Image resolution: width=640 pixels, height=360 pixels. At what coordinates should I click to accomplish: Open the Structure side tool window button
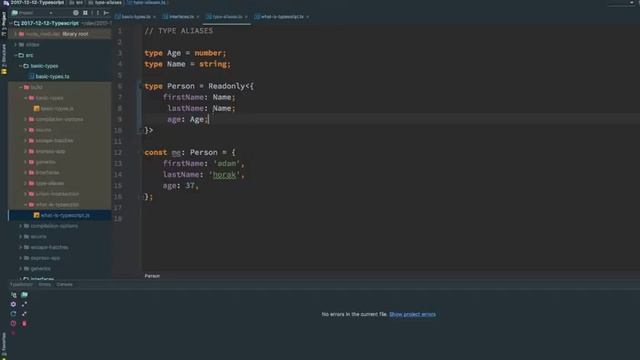(x=4, y=56)
